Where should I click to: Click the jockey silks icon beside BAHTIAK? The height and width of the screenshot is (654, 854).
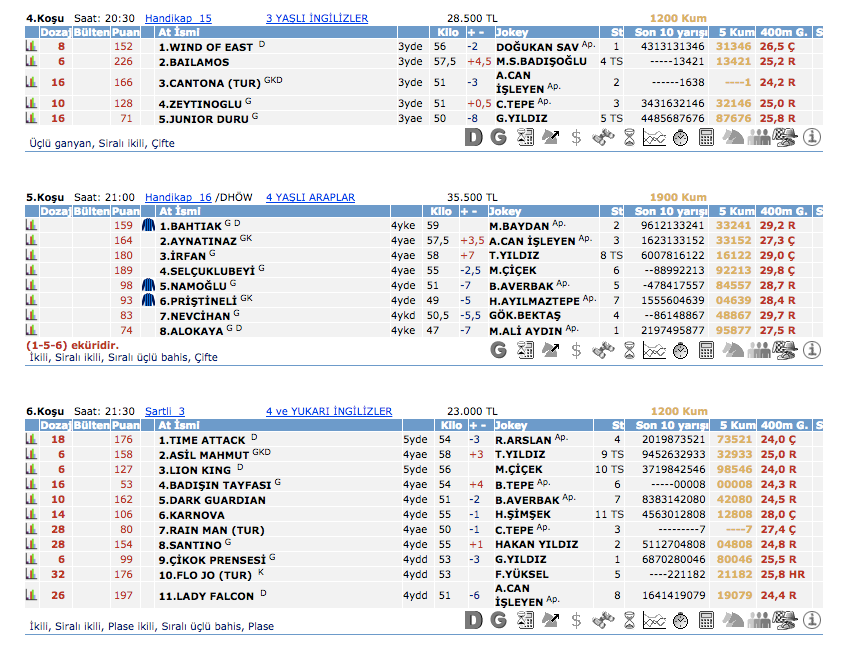coord(148,226)
